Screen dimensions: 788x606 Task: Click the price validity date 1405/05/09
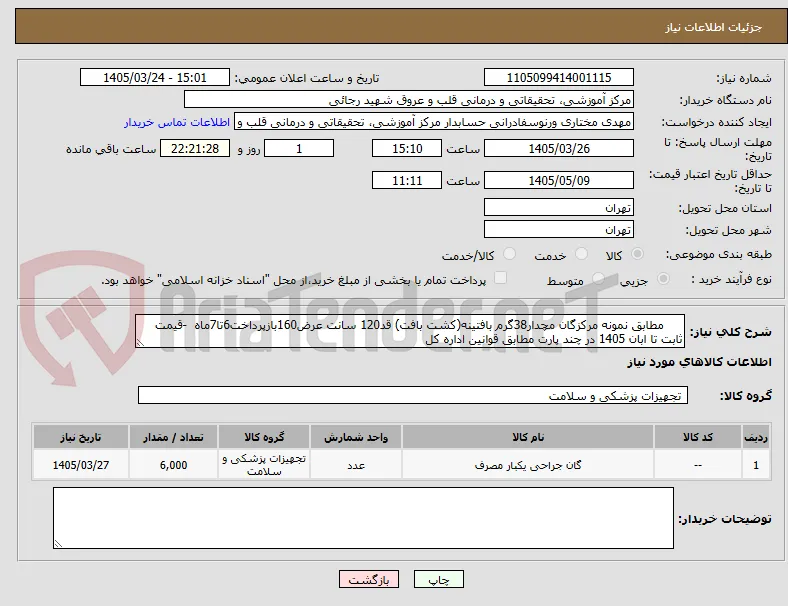click(559, 180)
